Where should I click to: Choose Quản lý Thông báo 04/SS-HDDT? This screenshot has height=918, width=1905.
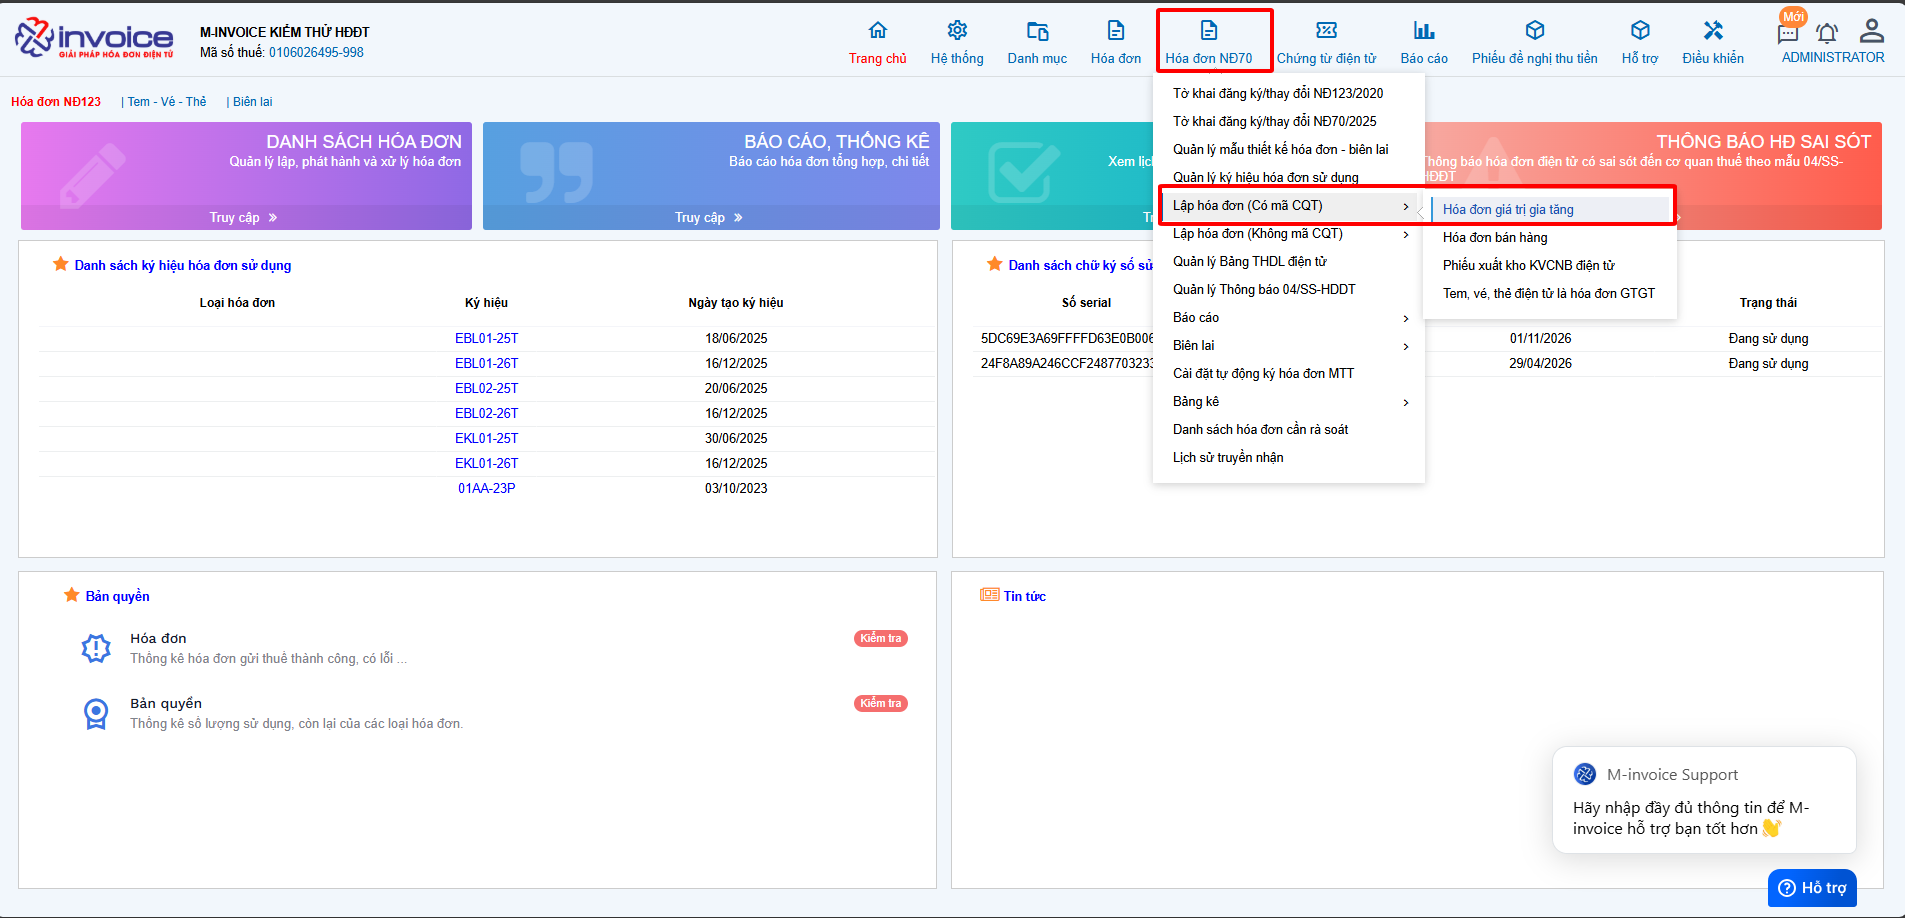pos(1264,290)
